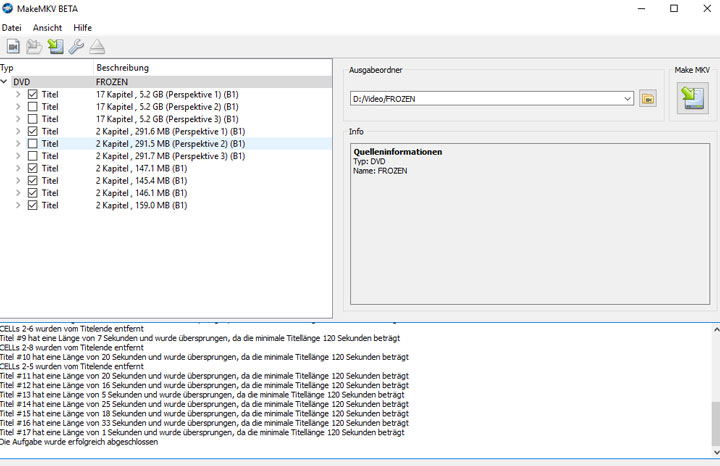This screenshot has height=466, width=720.
Task: Click the log scrollbar thumb
Action: click(716, 423)
